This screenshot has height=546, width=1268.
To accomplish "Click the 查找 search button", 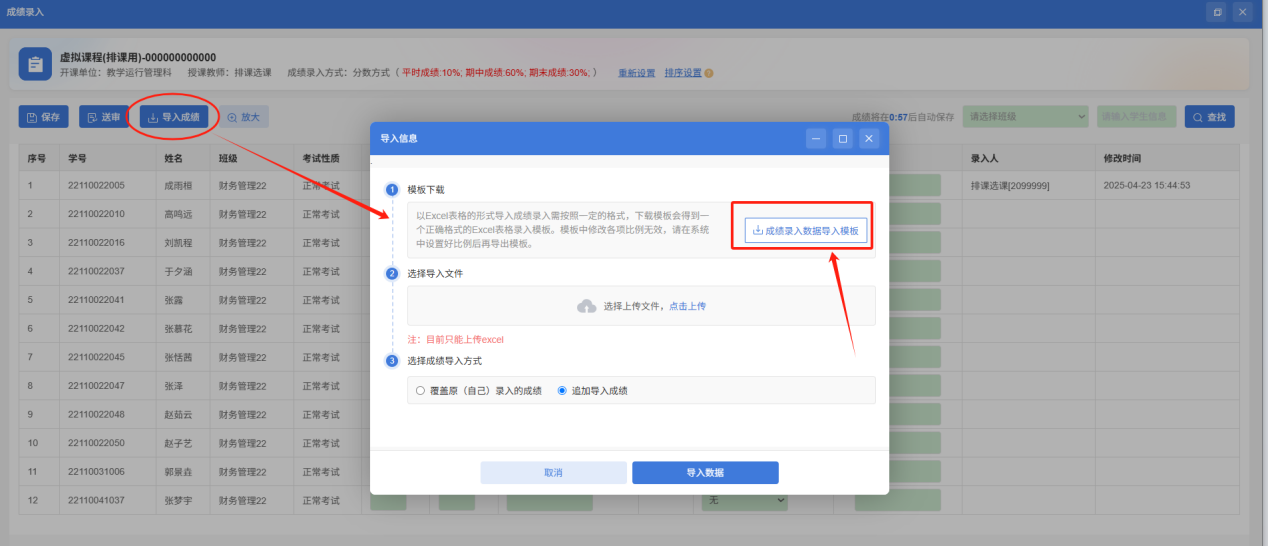I will pos(1209,117).
